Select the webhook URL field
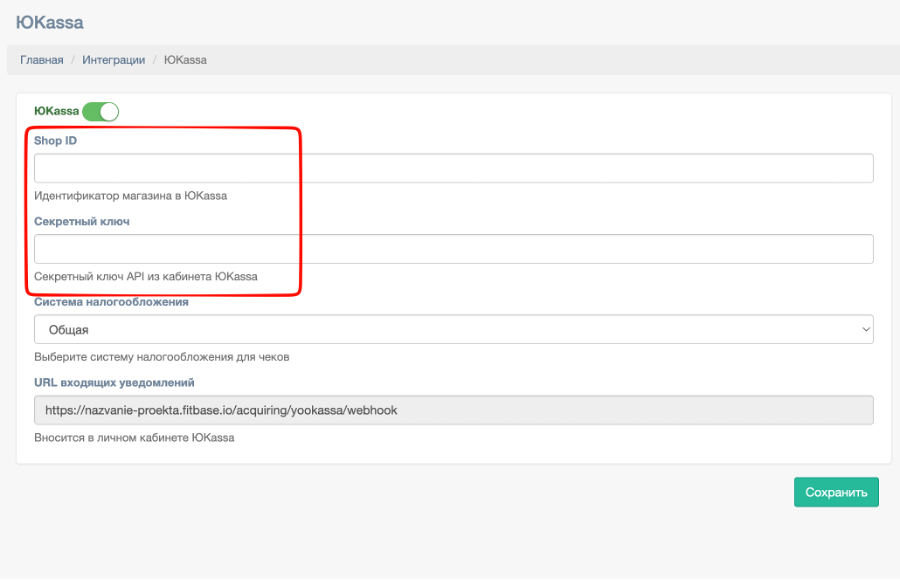 click(x=453, y=410)
